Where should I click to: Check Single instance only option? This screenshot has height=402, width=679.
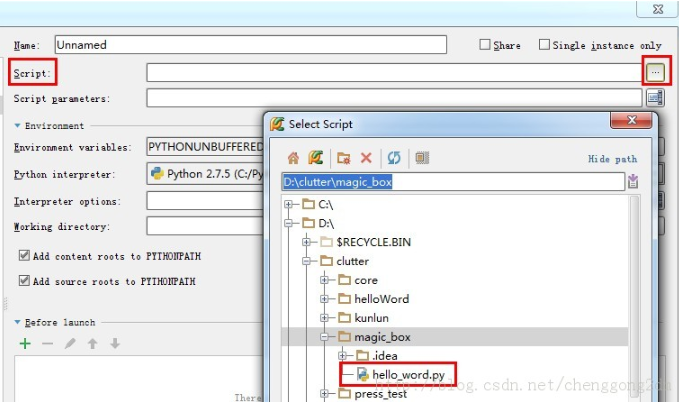click(544, 45)
